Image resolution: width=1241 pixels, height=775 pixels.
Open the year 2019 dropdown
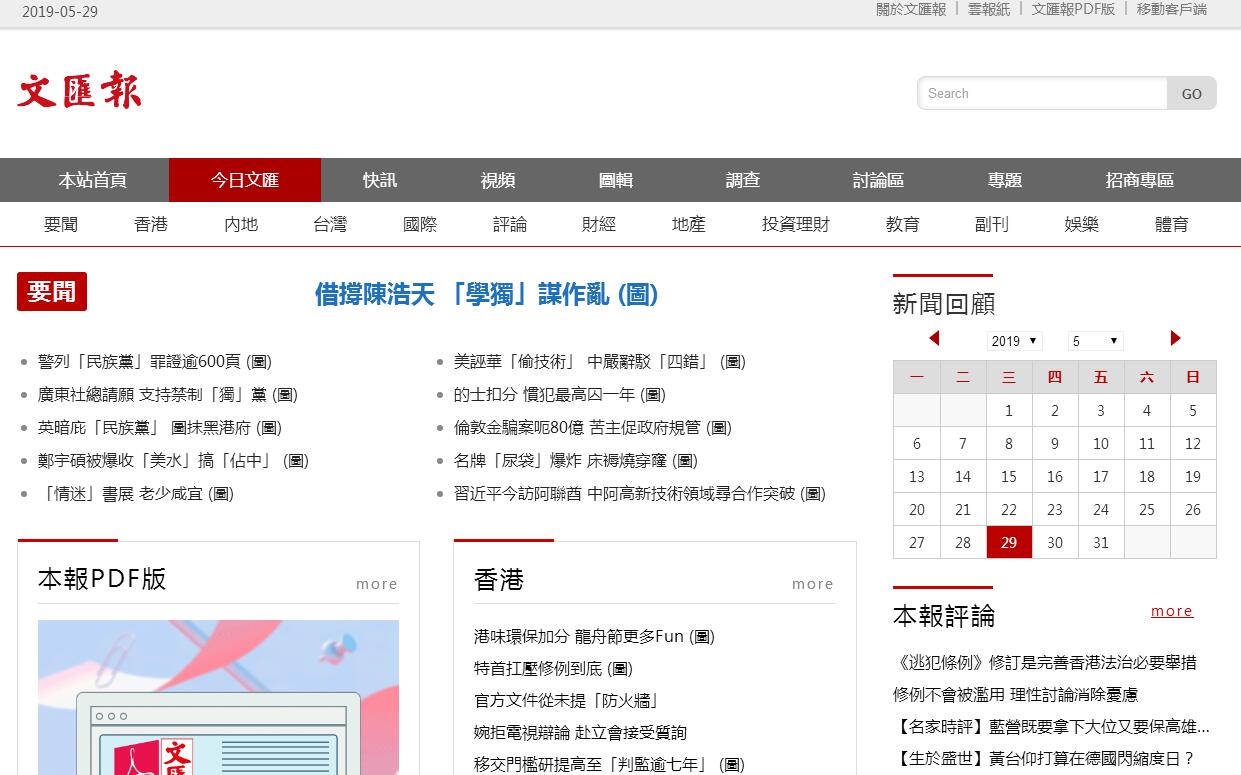pyautogui.click(x=1014, y=341)
